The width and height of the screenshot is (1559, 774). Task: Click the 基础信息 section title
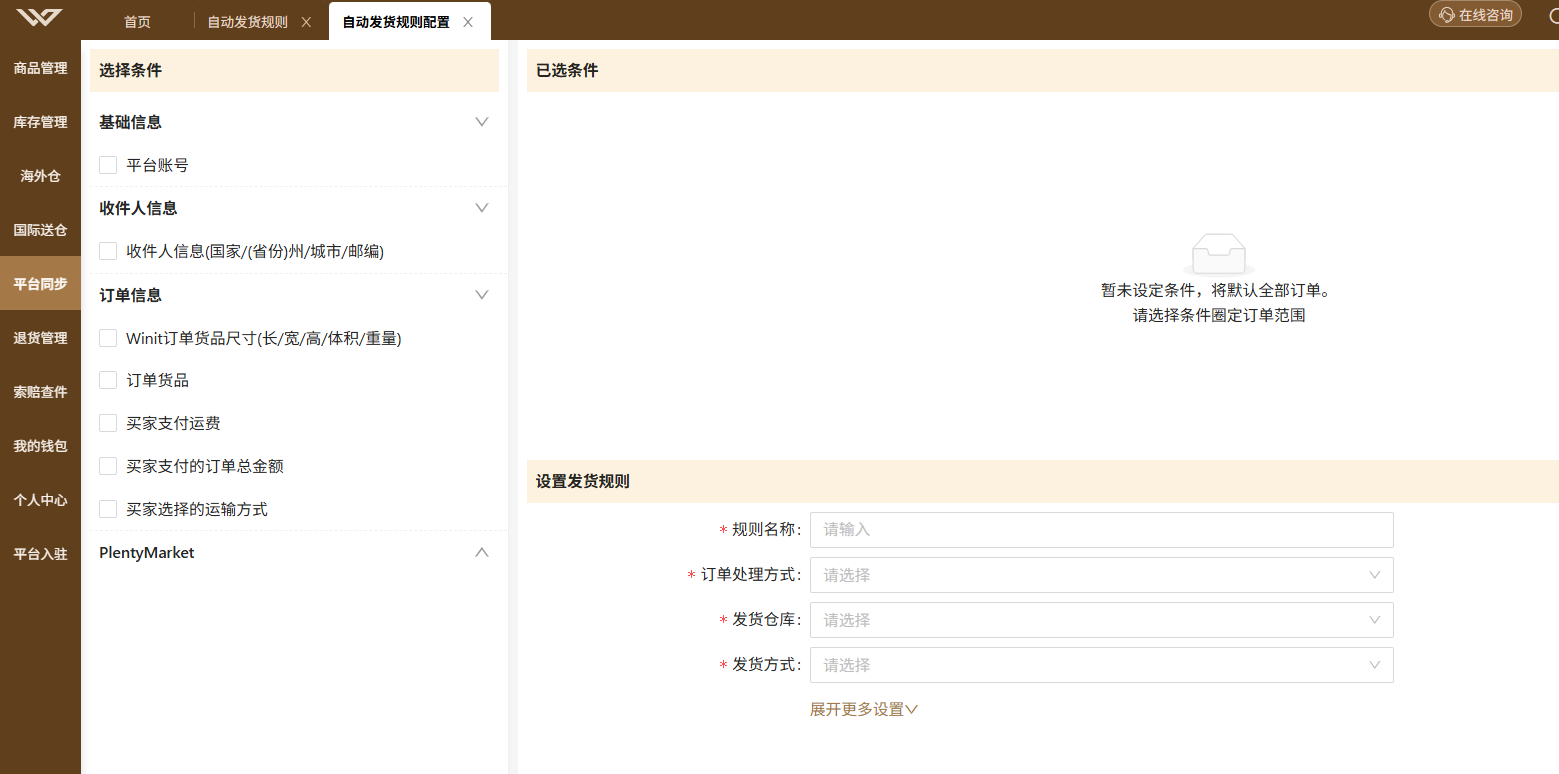[x=131, y=122]
